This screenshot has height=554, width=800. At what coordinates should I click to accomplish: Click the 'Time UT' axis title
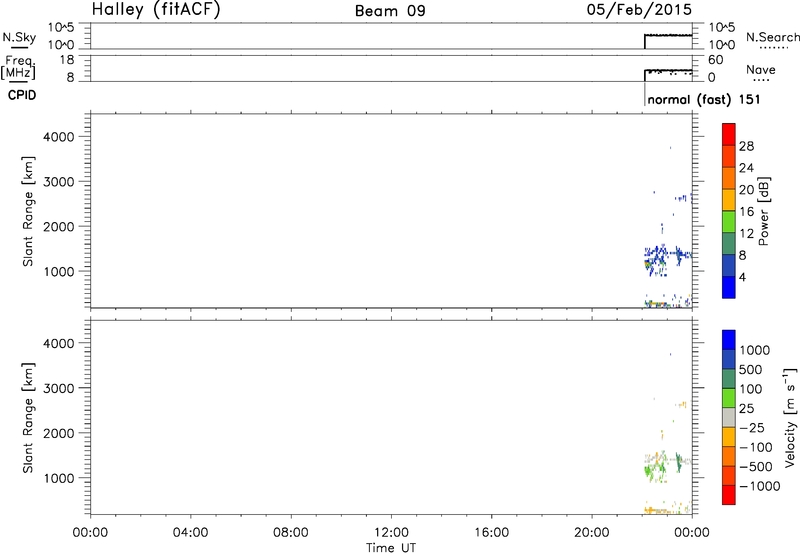click(391, 547)
